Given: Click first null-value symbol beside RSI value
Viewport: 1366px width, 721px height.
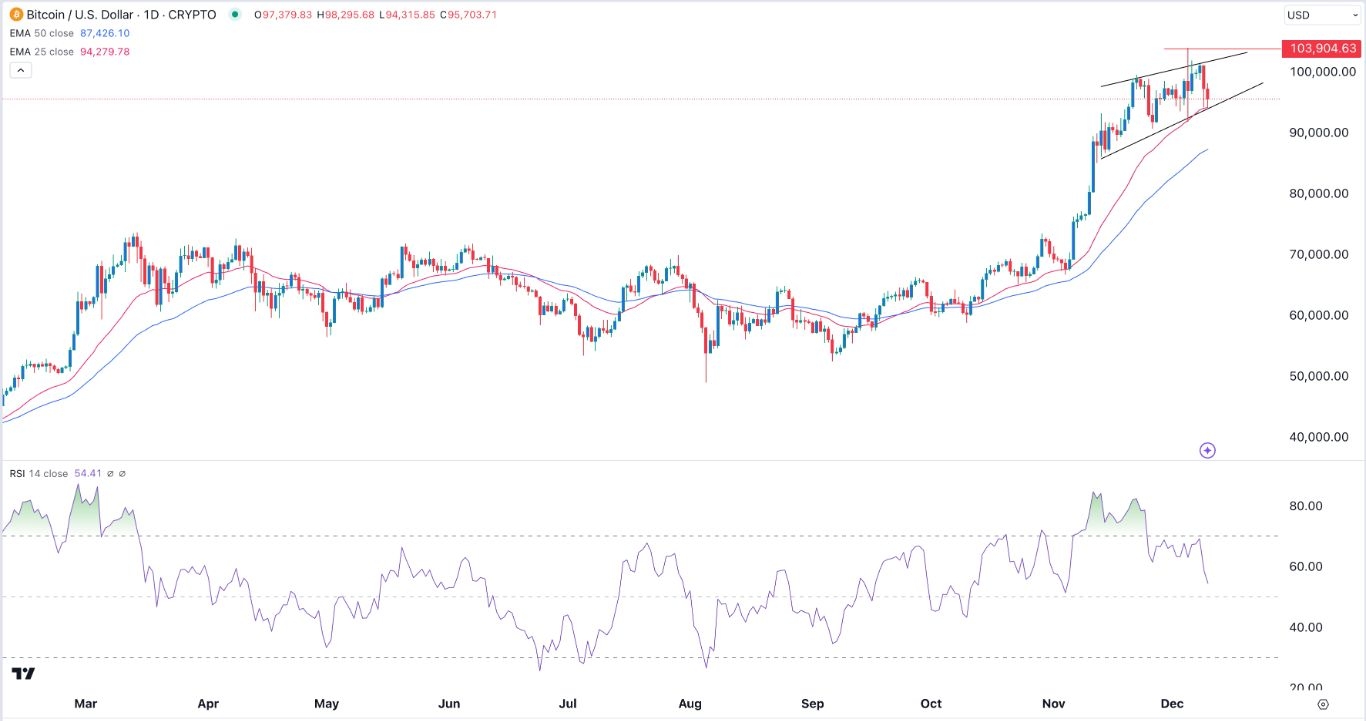Looking at the screenshot, I should tap(110, 473).
